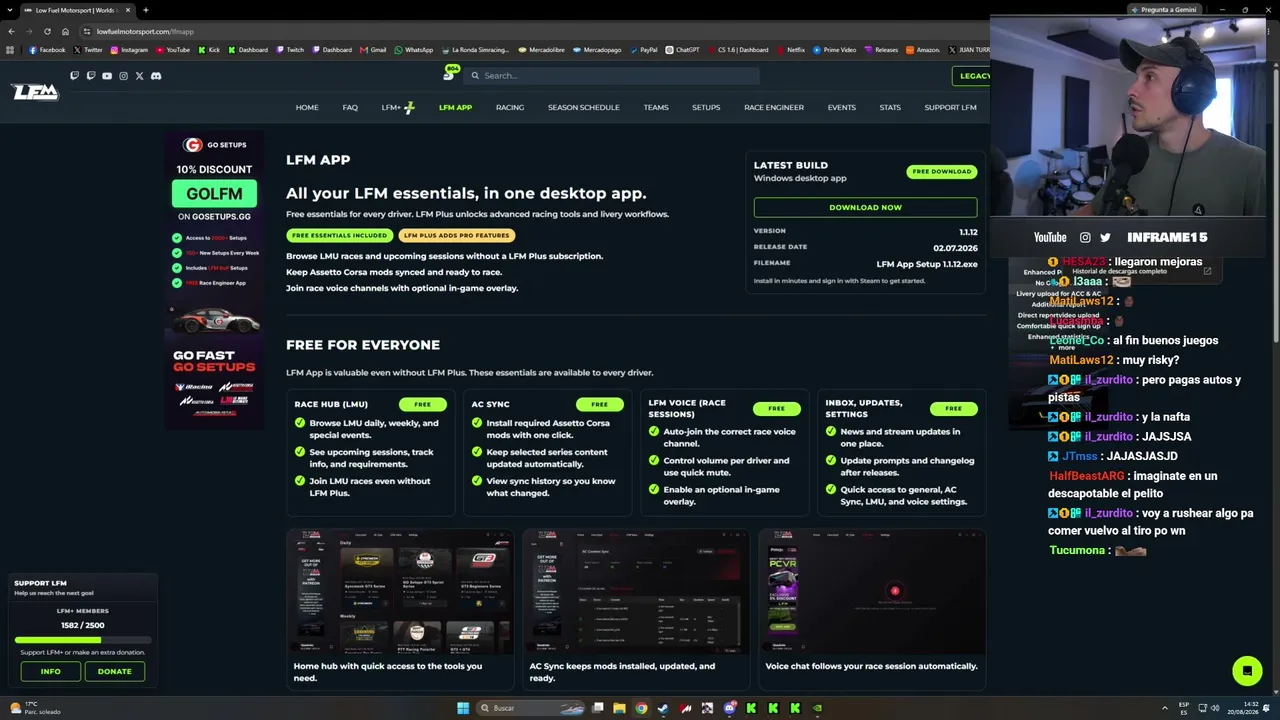Viewport: 1280px width, 720px height.
Task: Click the DONATE button
Action: tap(115, 671)
